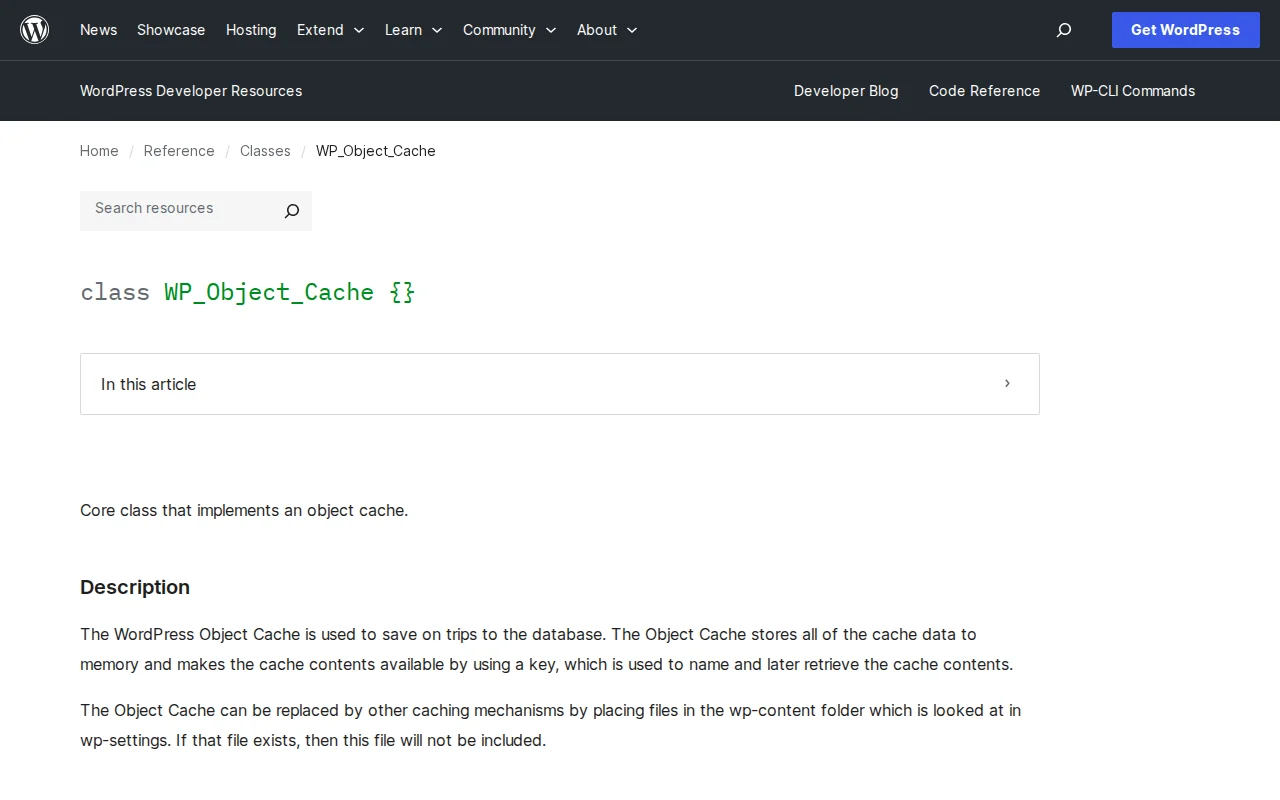Open the Extend menu
The height and width of the screenshot is (800, 1280).
click(319, 30)
